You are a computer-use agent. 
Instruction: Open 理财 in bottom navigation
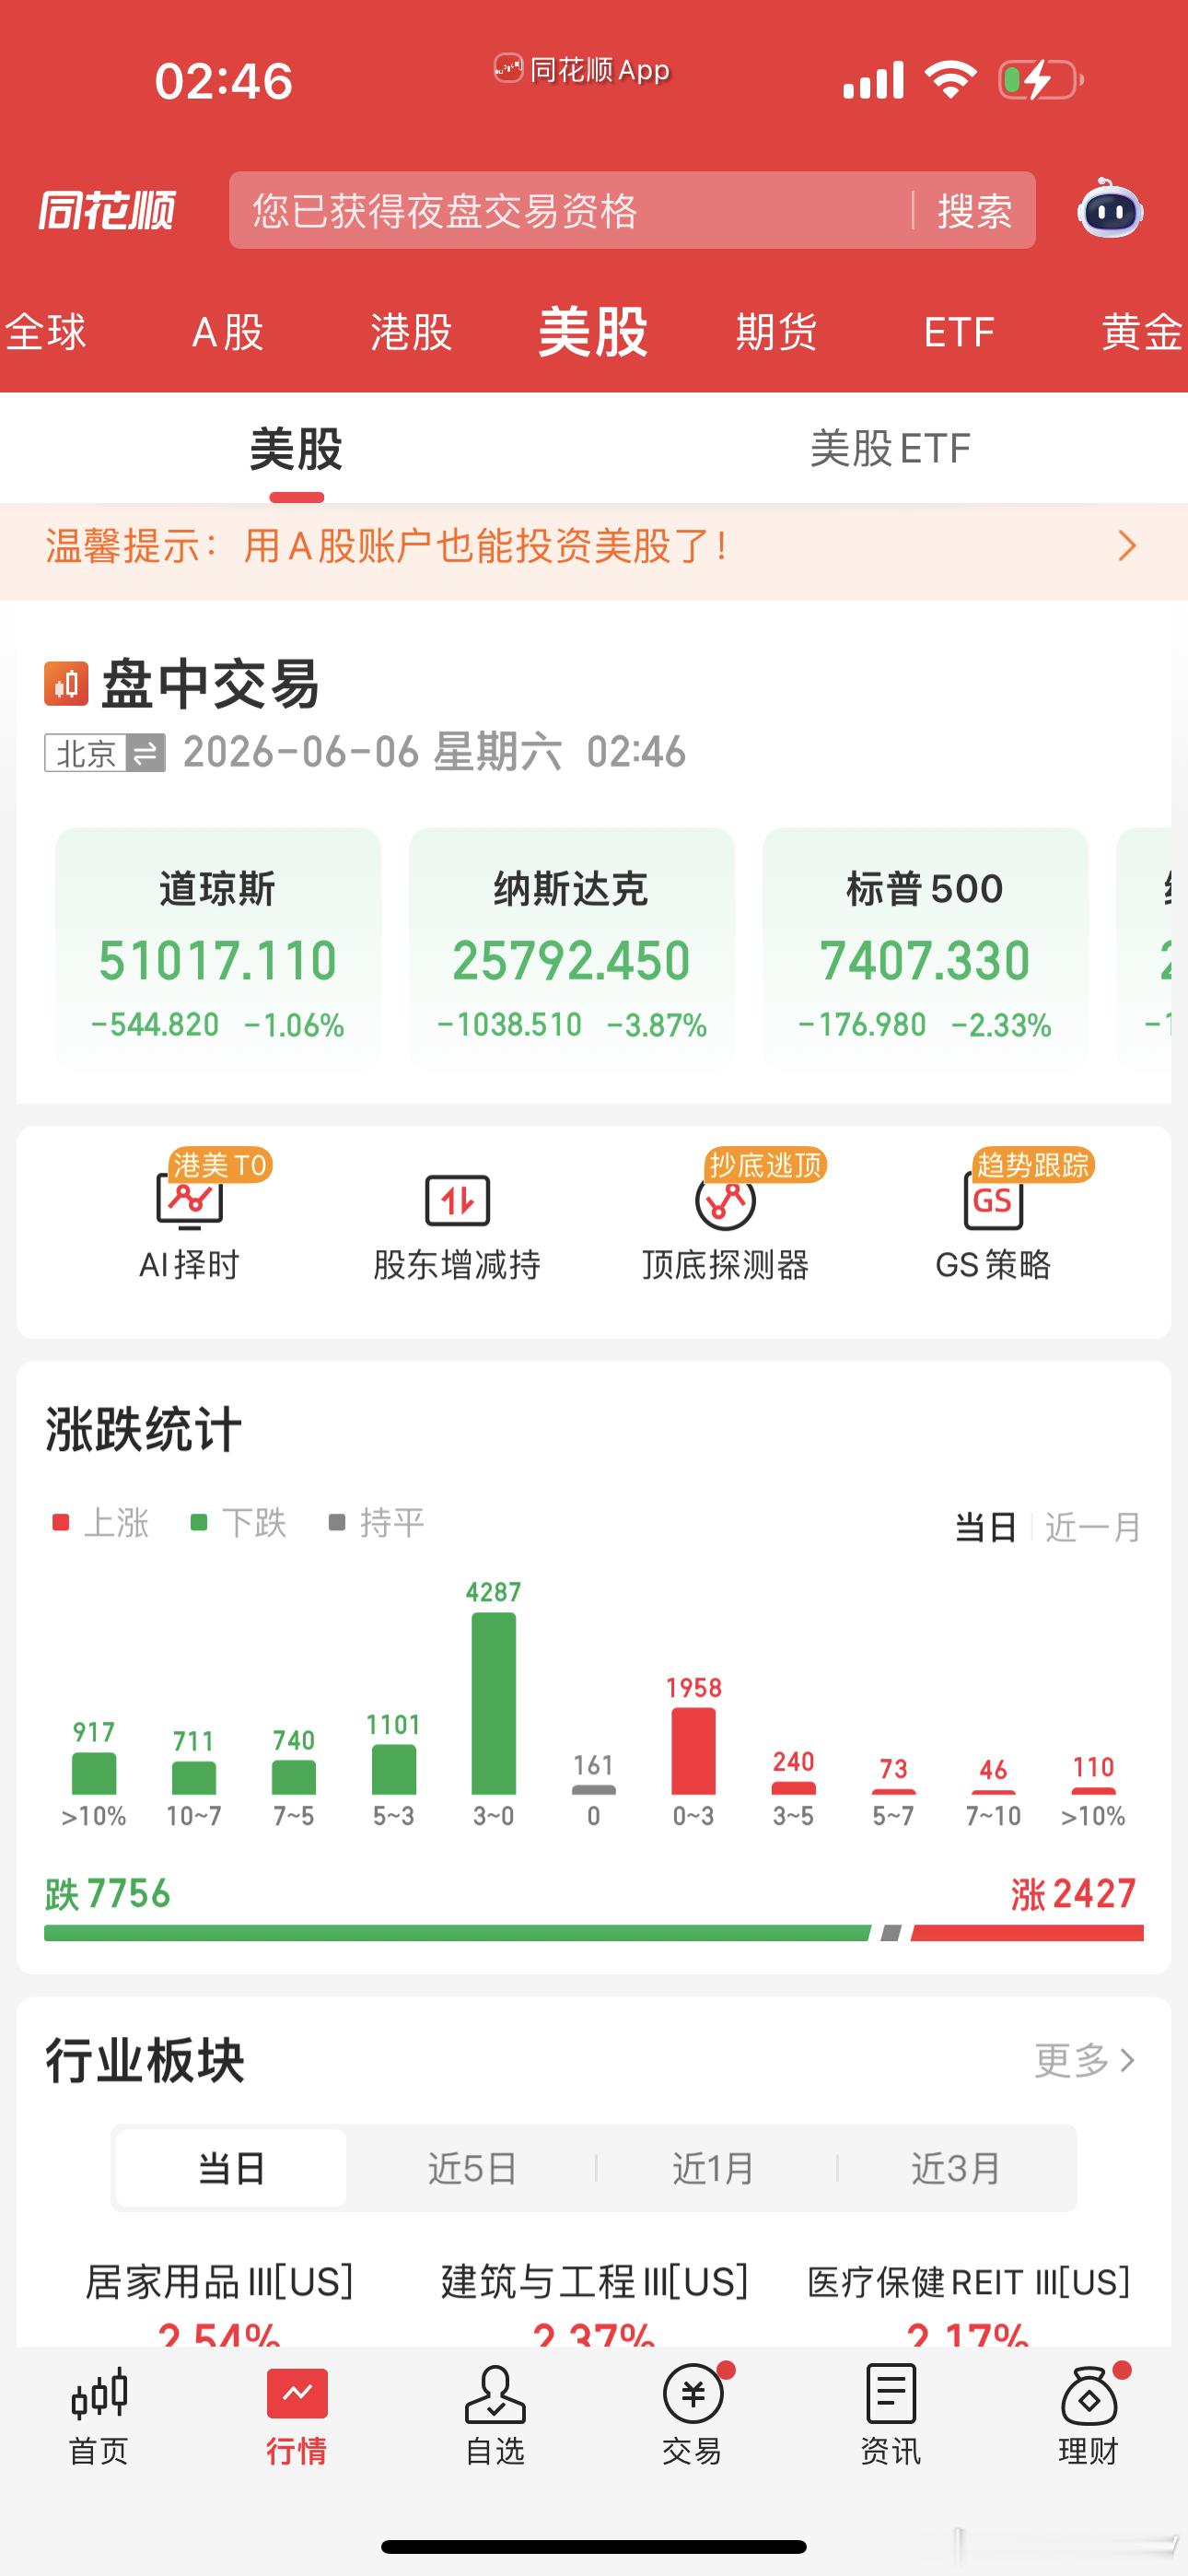(x=1089, y=2416)
